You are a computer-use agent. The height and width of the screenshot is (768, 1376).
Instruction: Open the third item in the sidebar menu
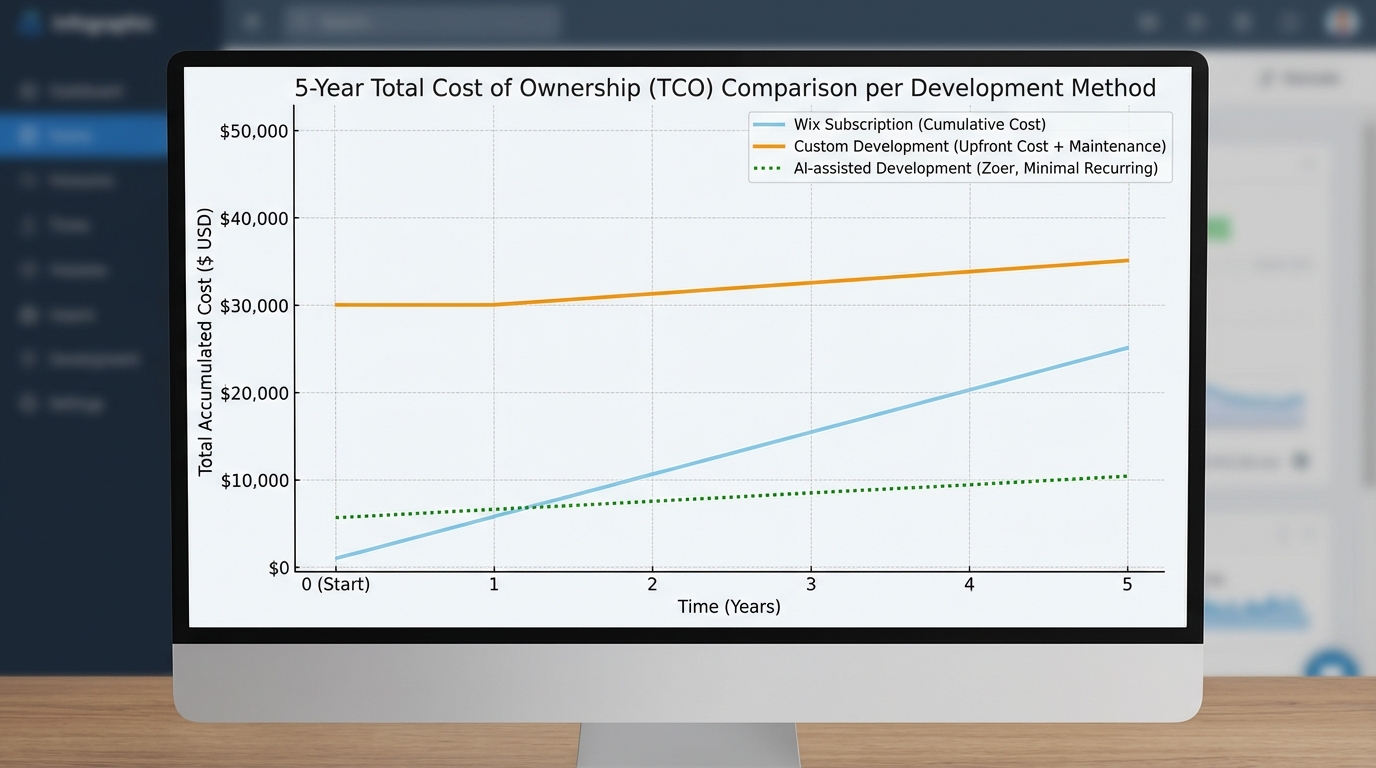pyautogui.click(x=27, y=180)
